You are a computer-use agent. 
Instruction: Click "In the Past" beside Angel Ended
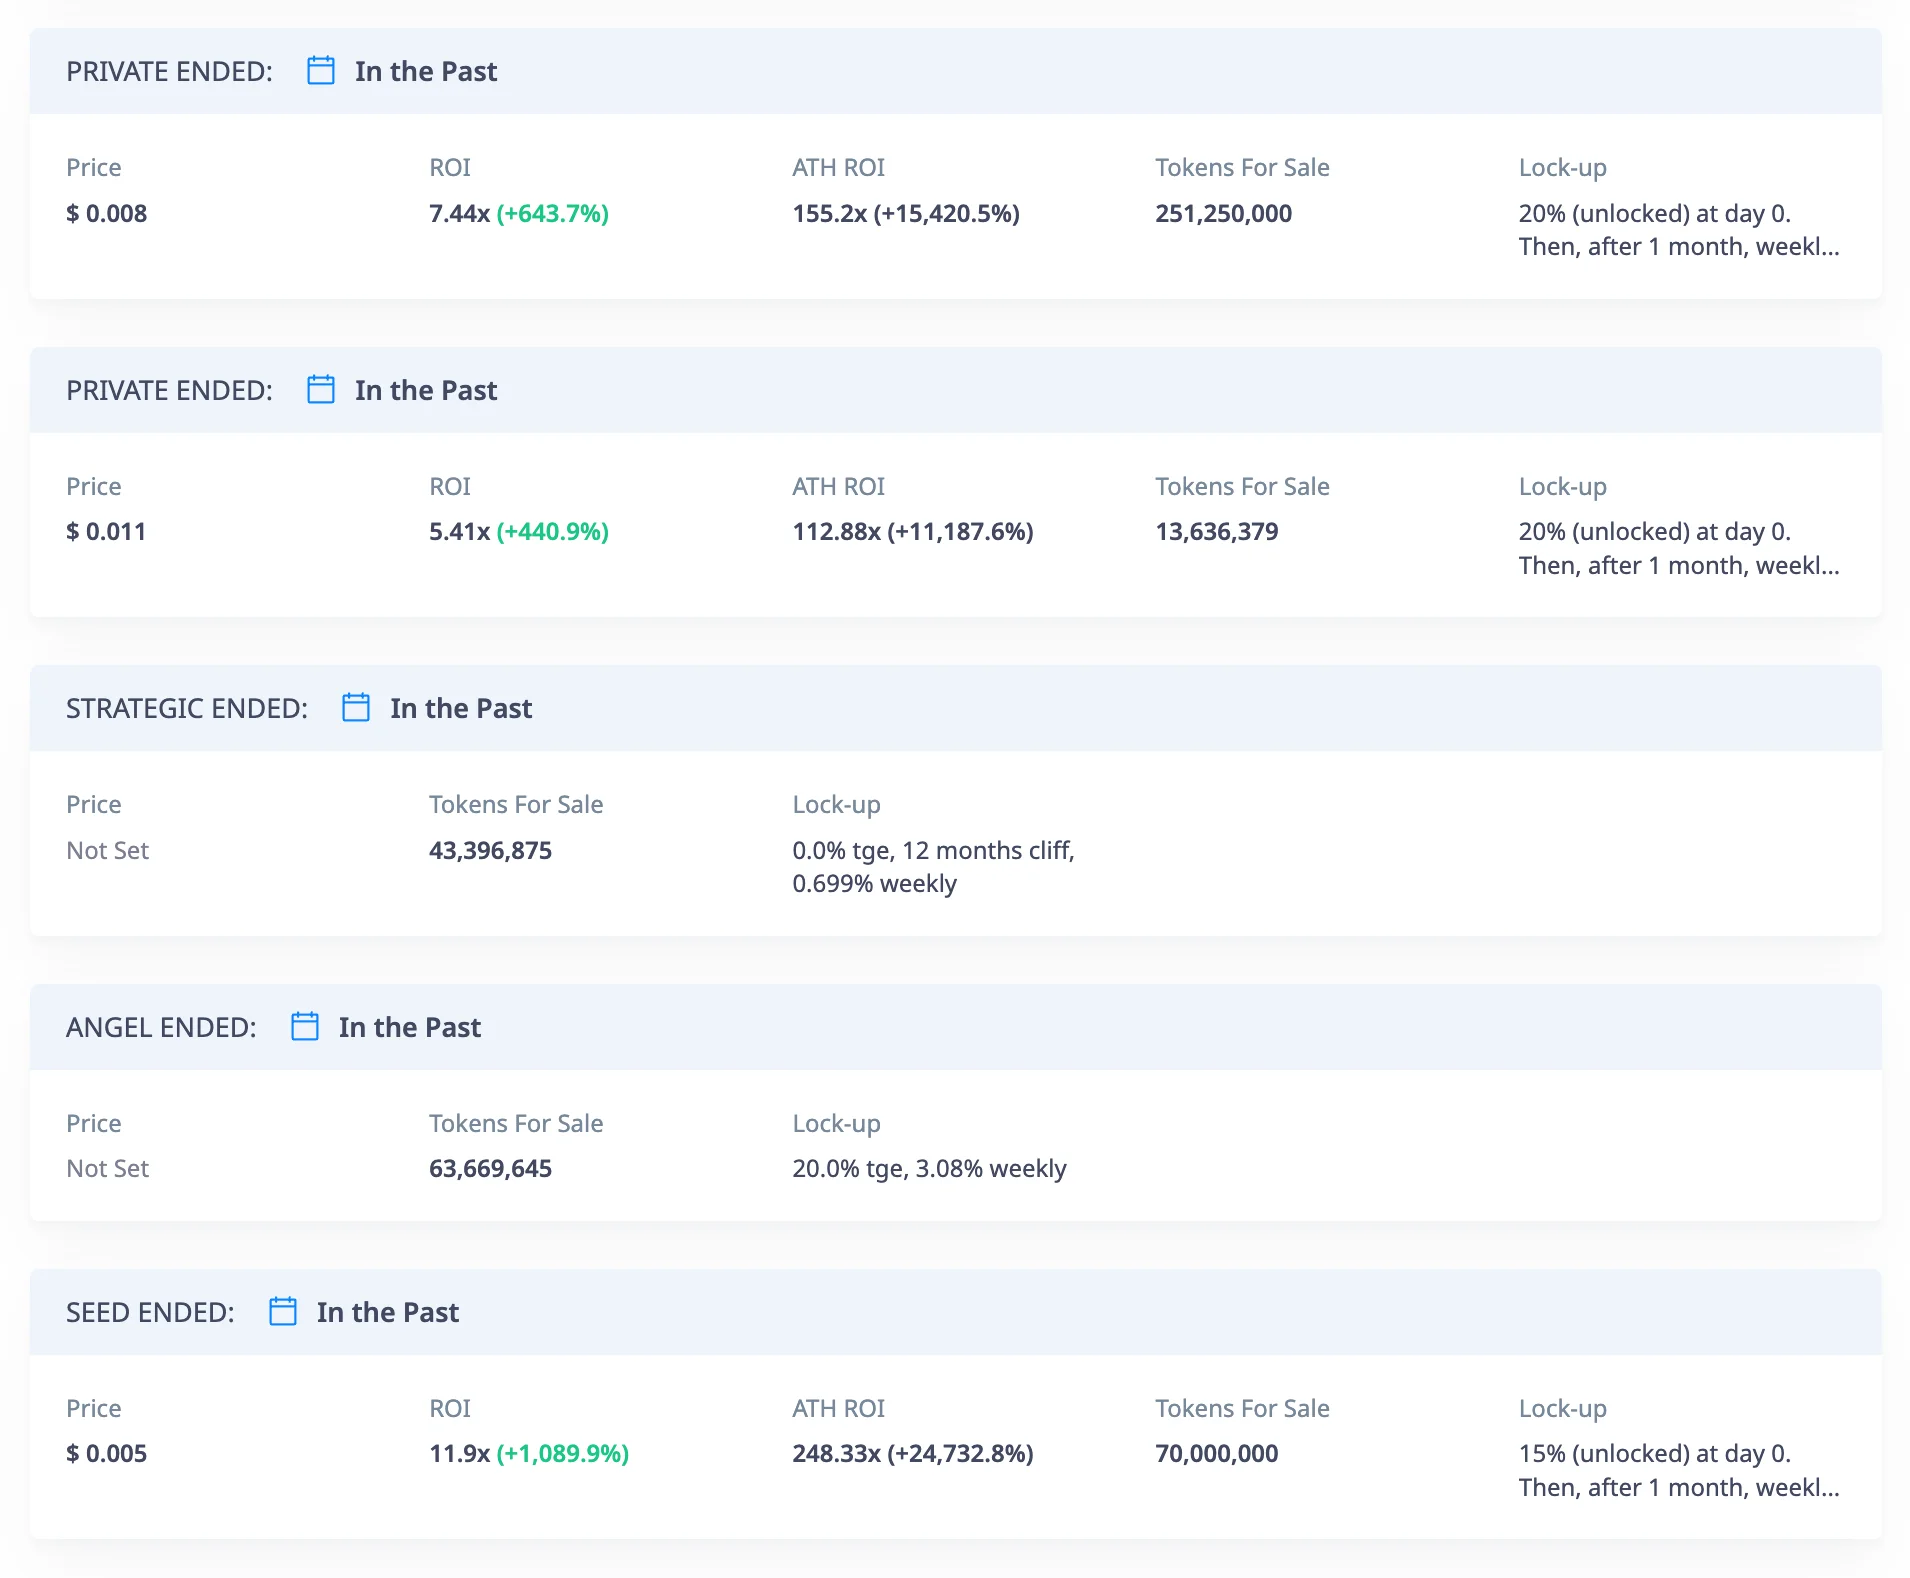[409, 1027]
